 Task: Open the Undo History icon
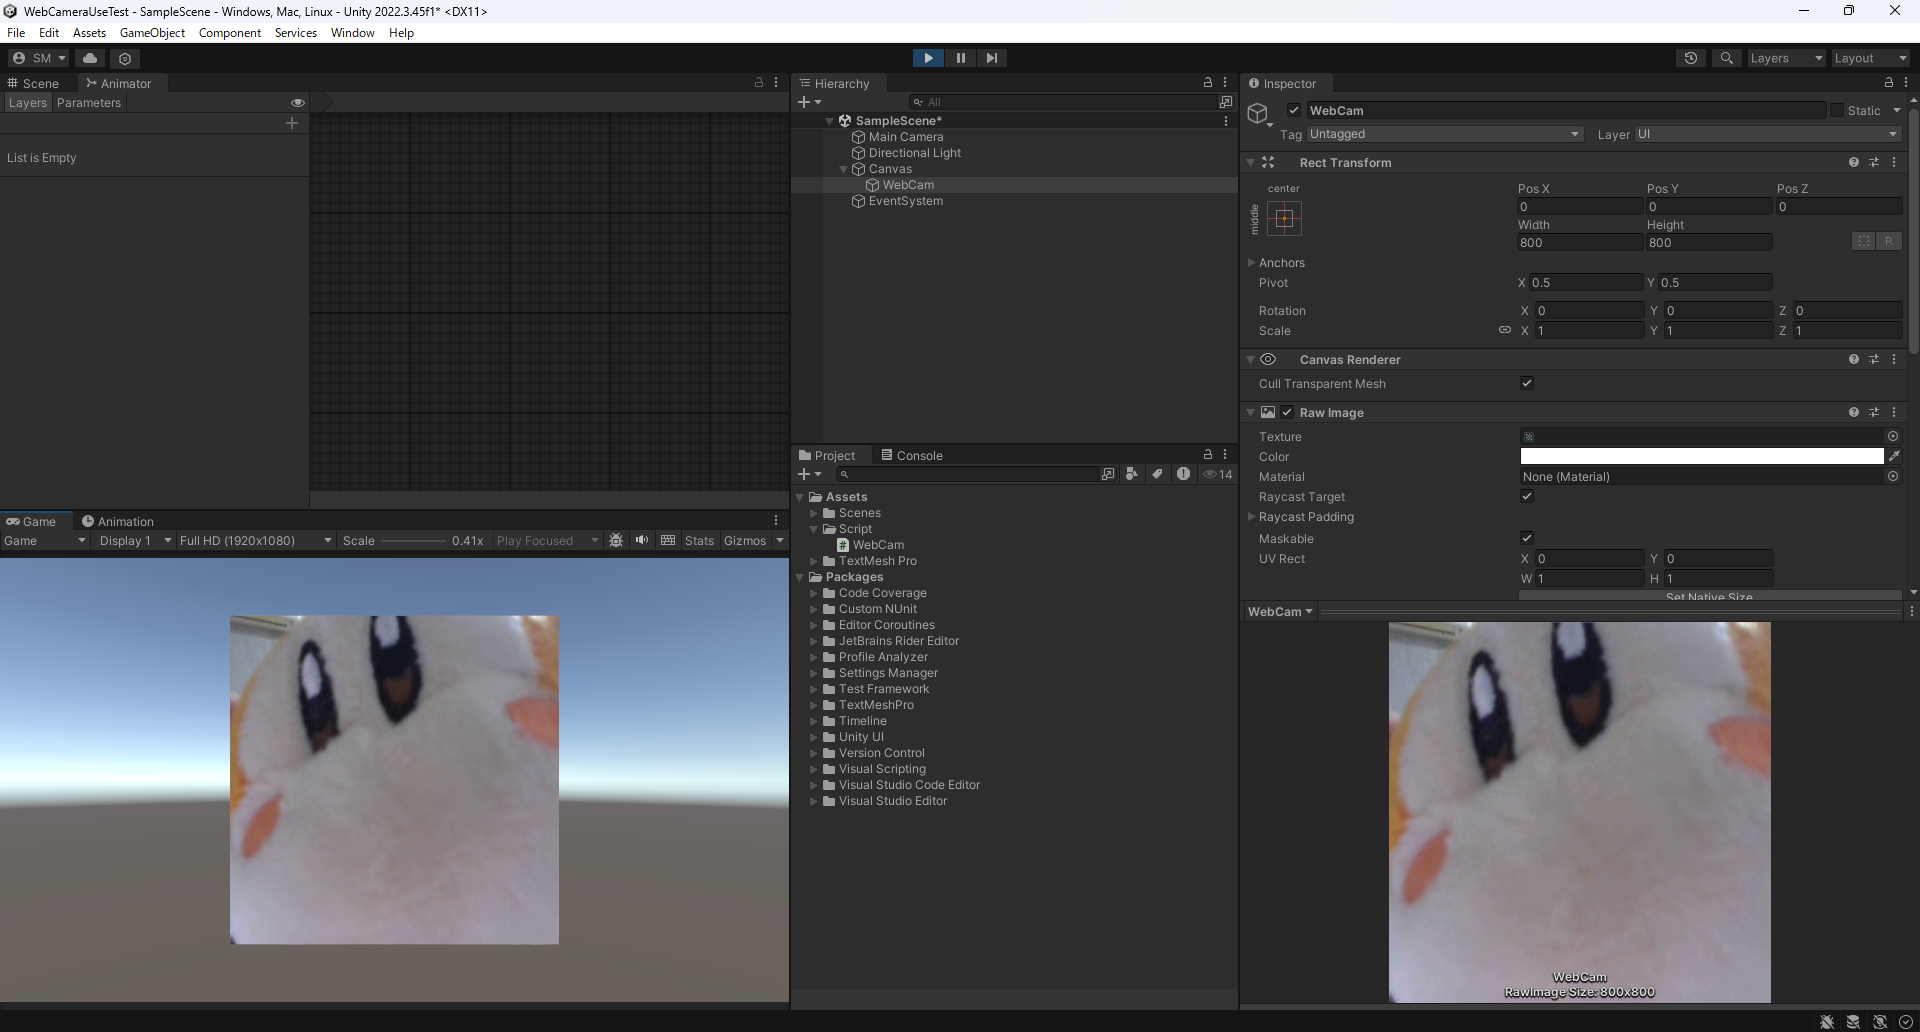[1690, 58]
